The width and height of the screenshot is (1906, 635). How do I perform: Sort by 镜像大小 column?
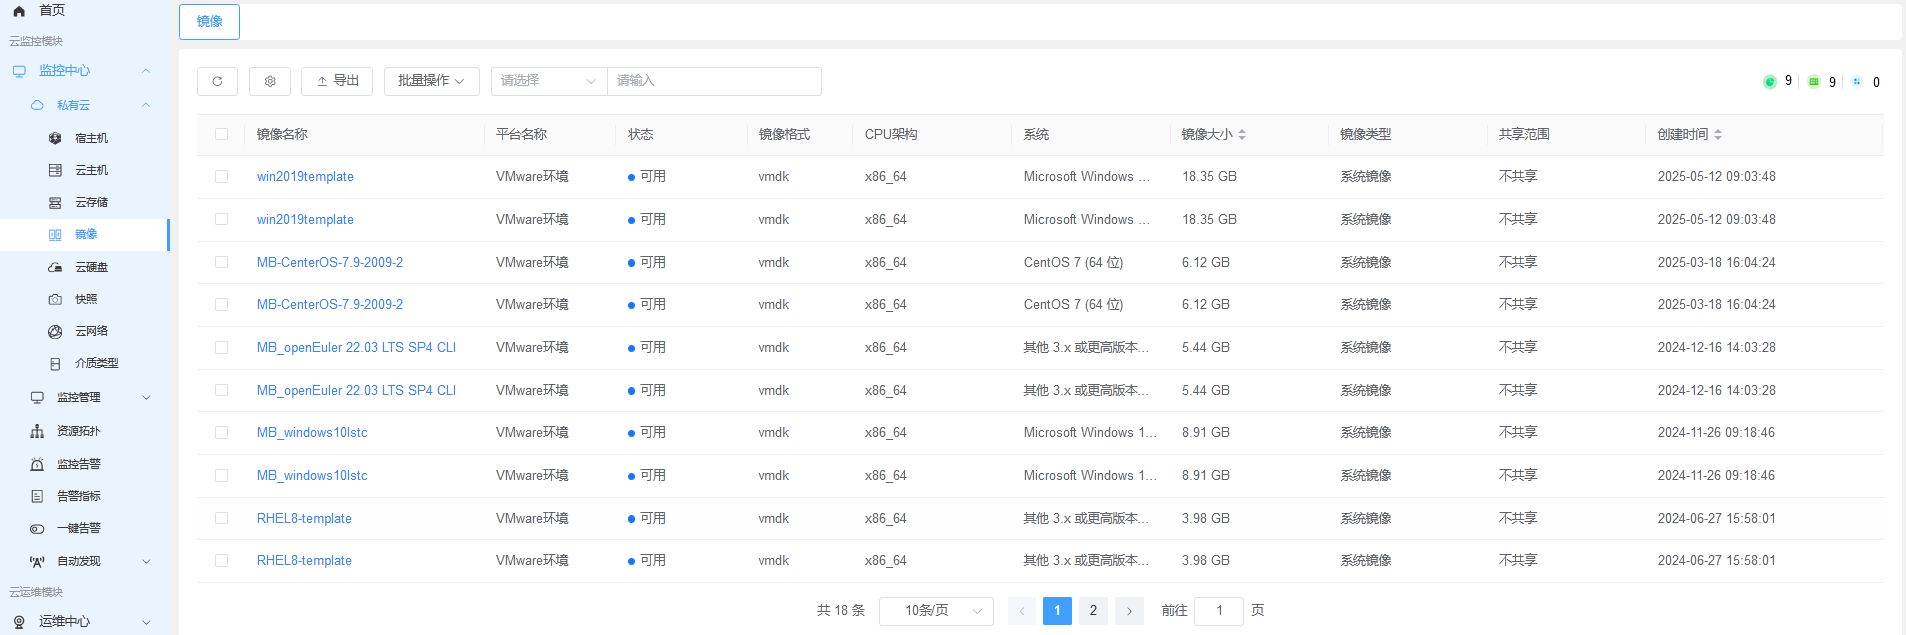pyautogui.click(x=1242, y=134)
